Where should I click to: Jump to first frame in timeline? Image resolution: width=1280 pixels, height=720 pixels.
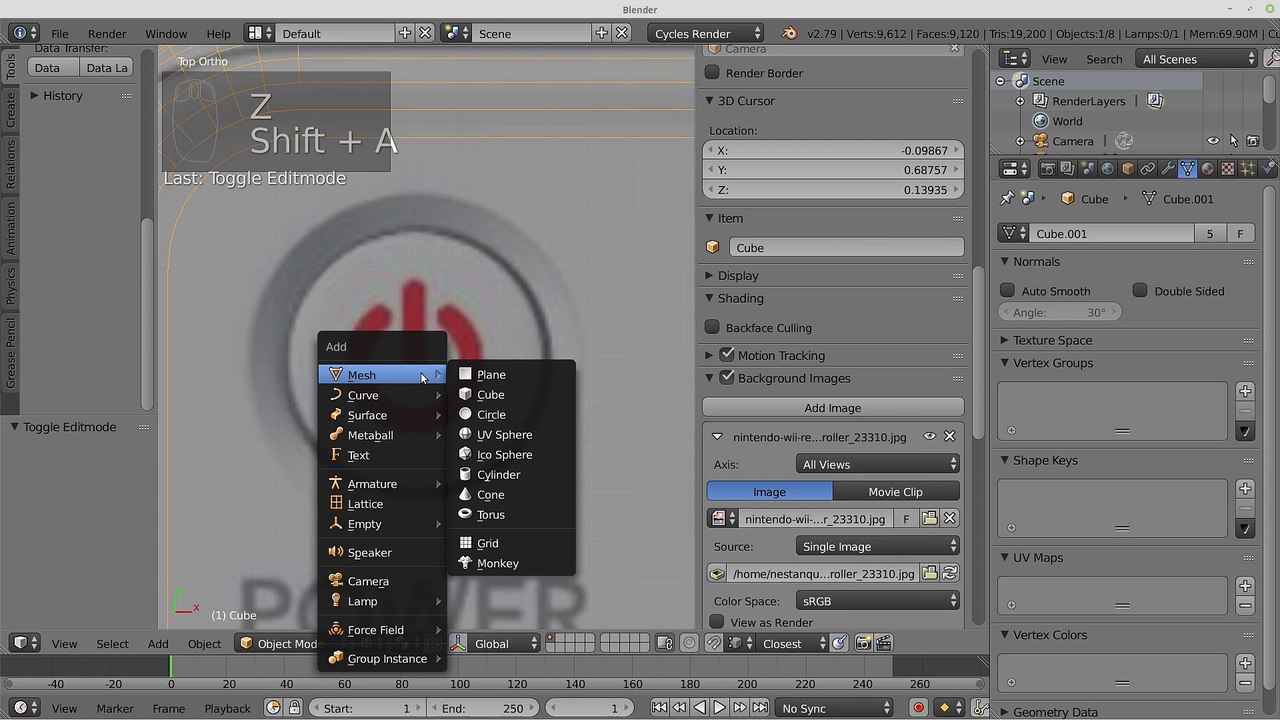[659, 707]
